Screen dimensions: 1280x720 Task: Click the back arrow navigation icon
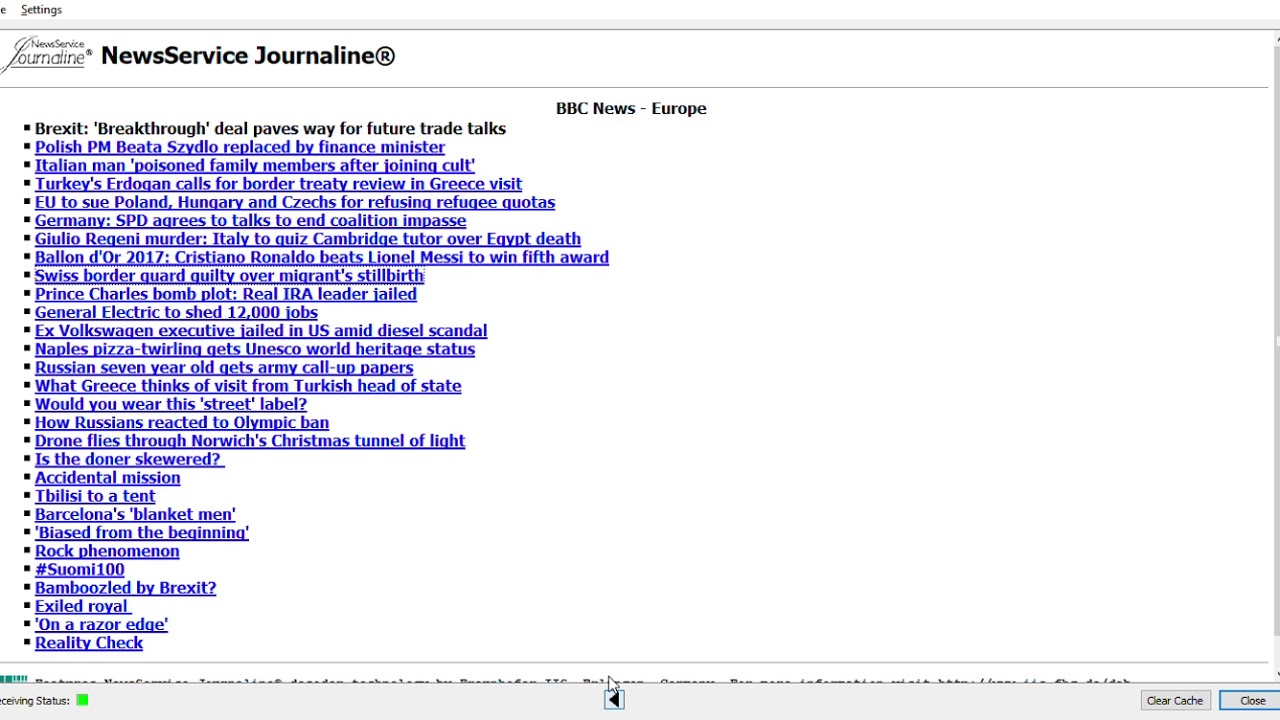[x=614, y=700]
